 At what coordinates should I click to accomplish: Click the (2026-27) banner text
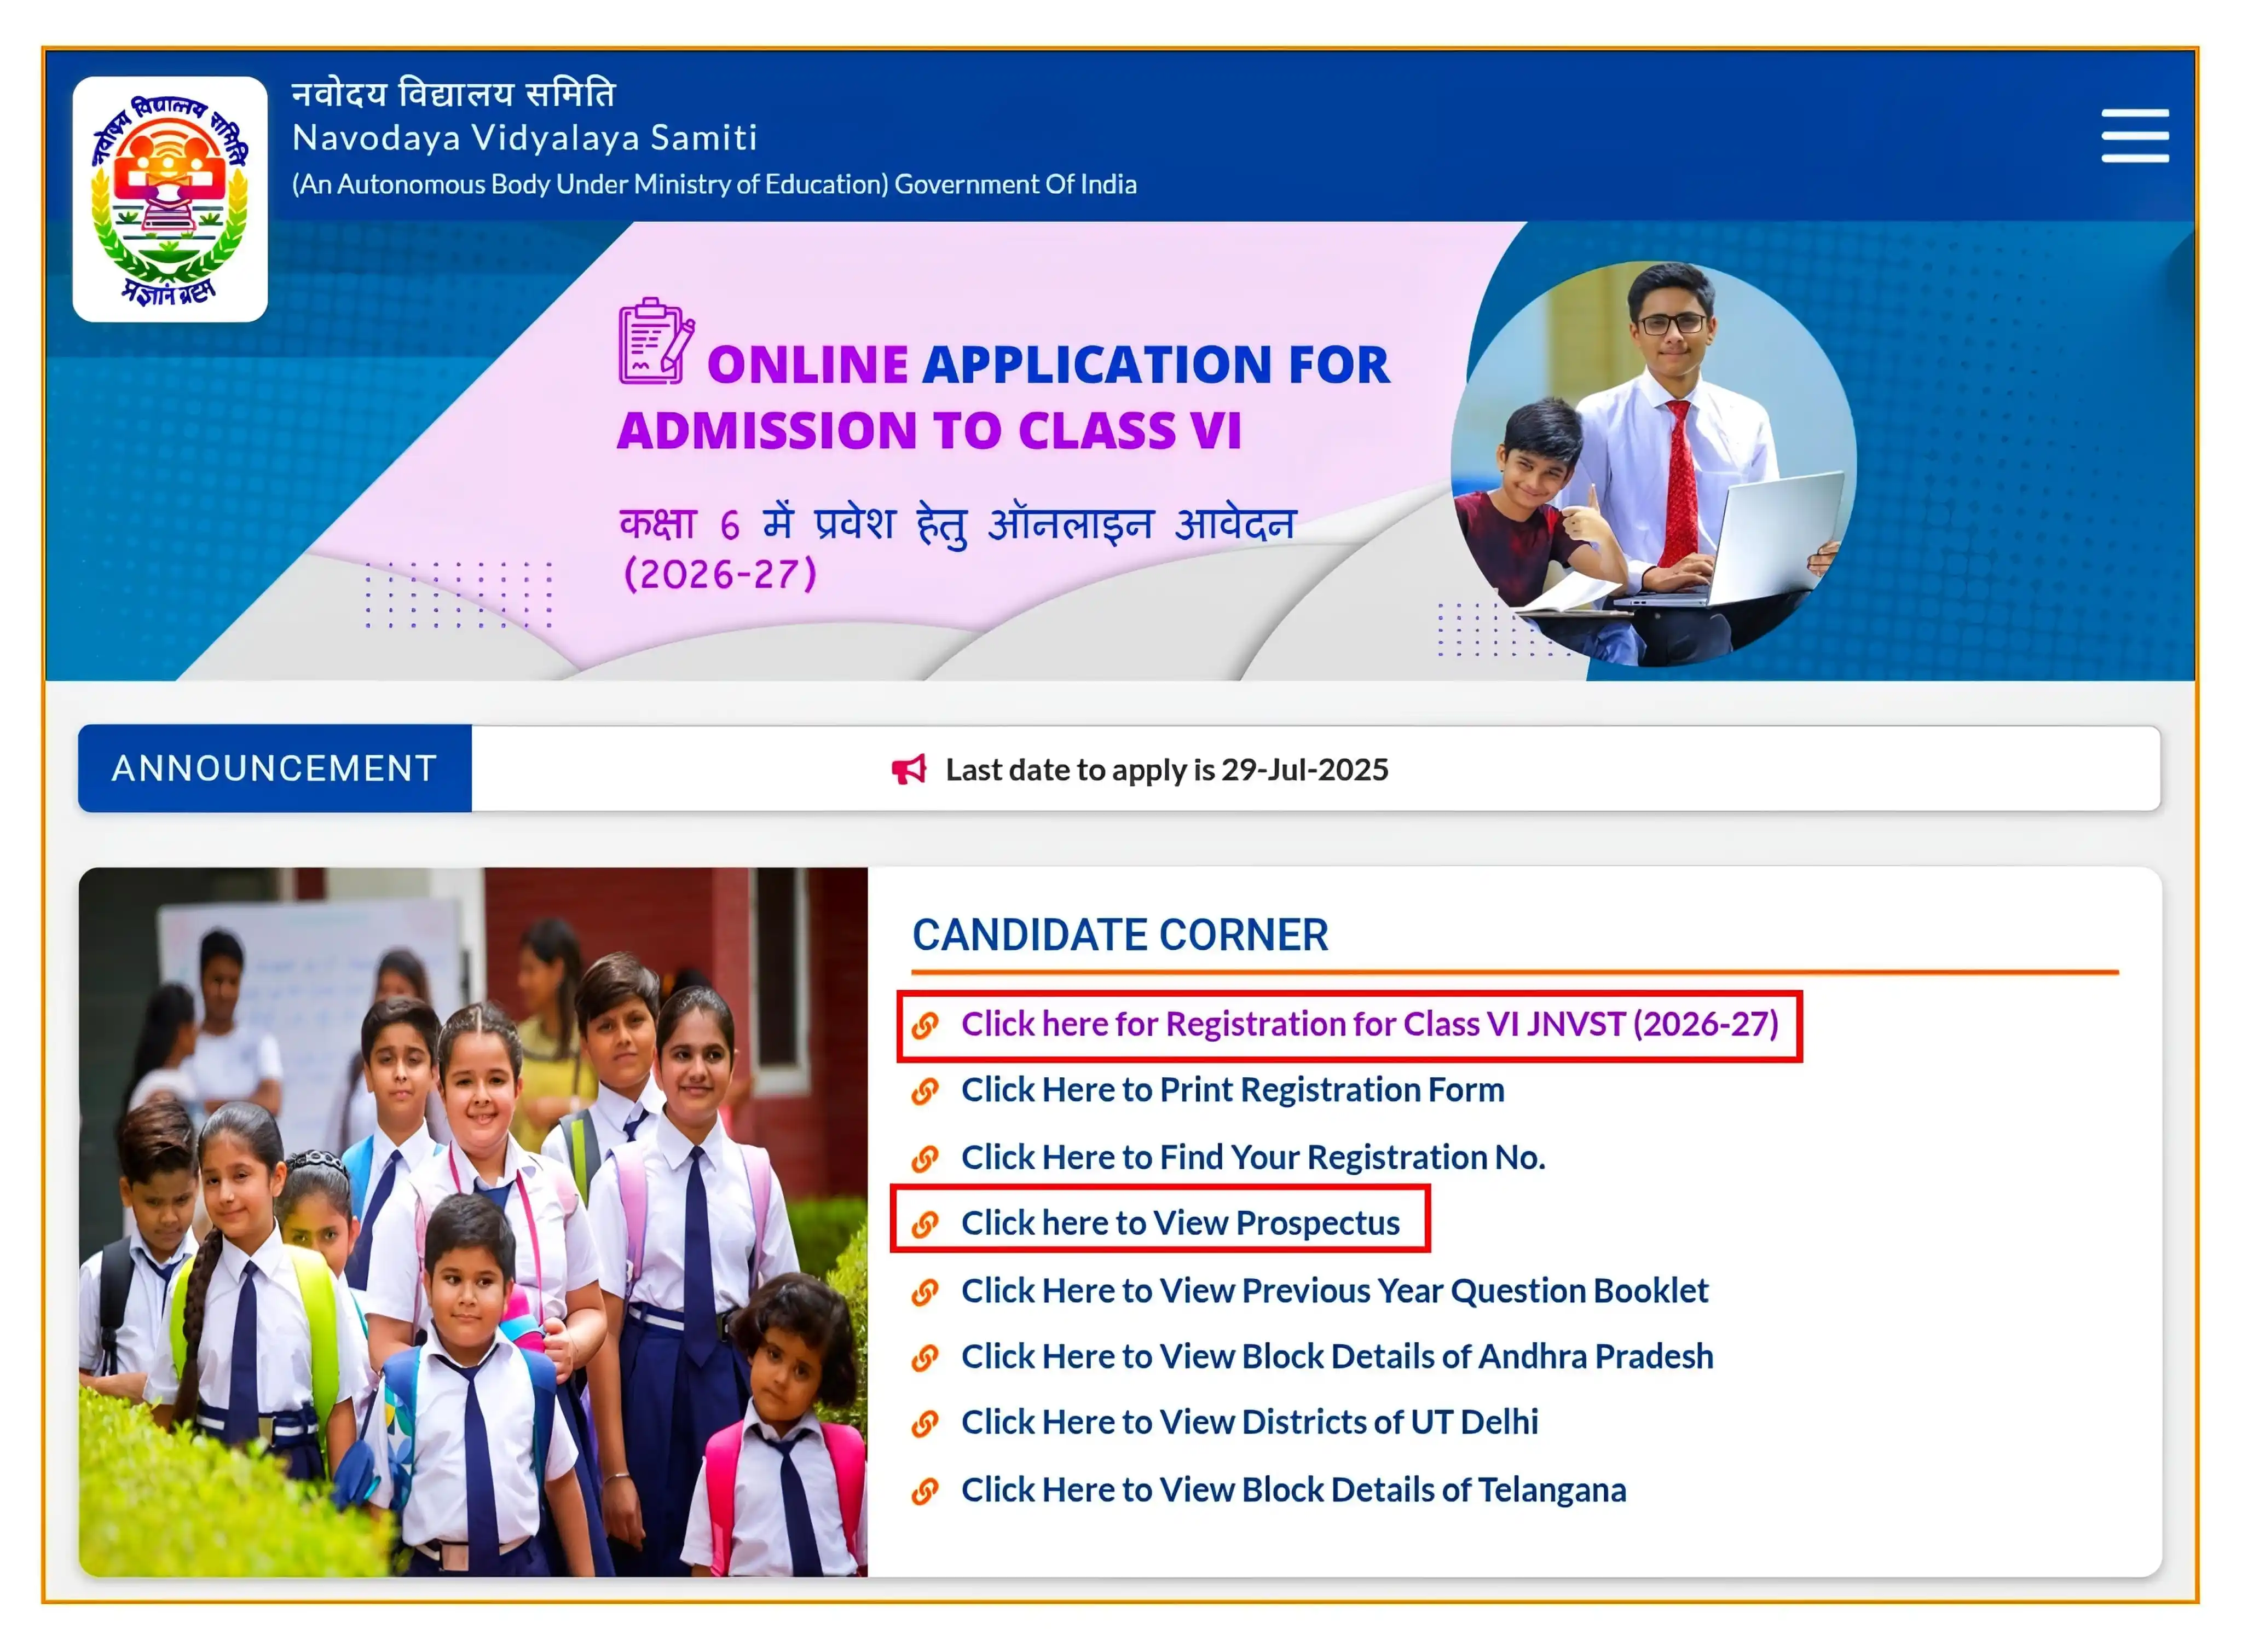coord(720,575)
